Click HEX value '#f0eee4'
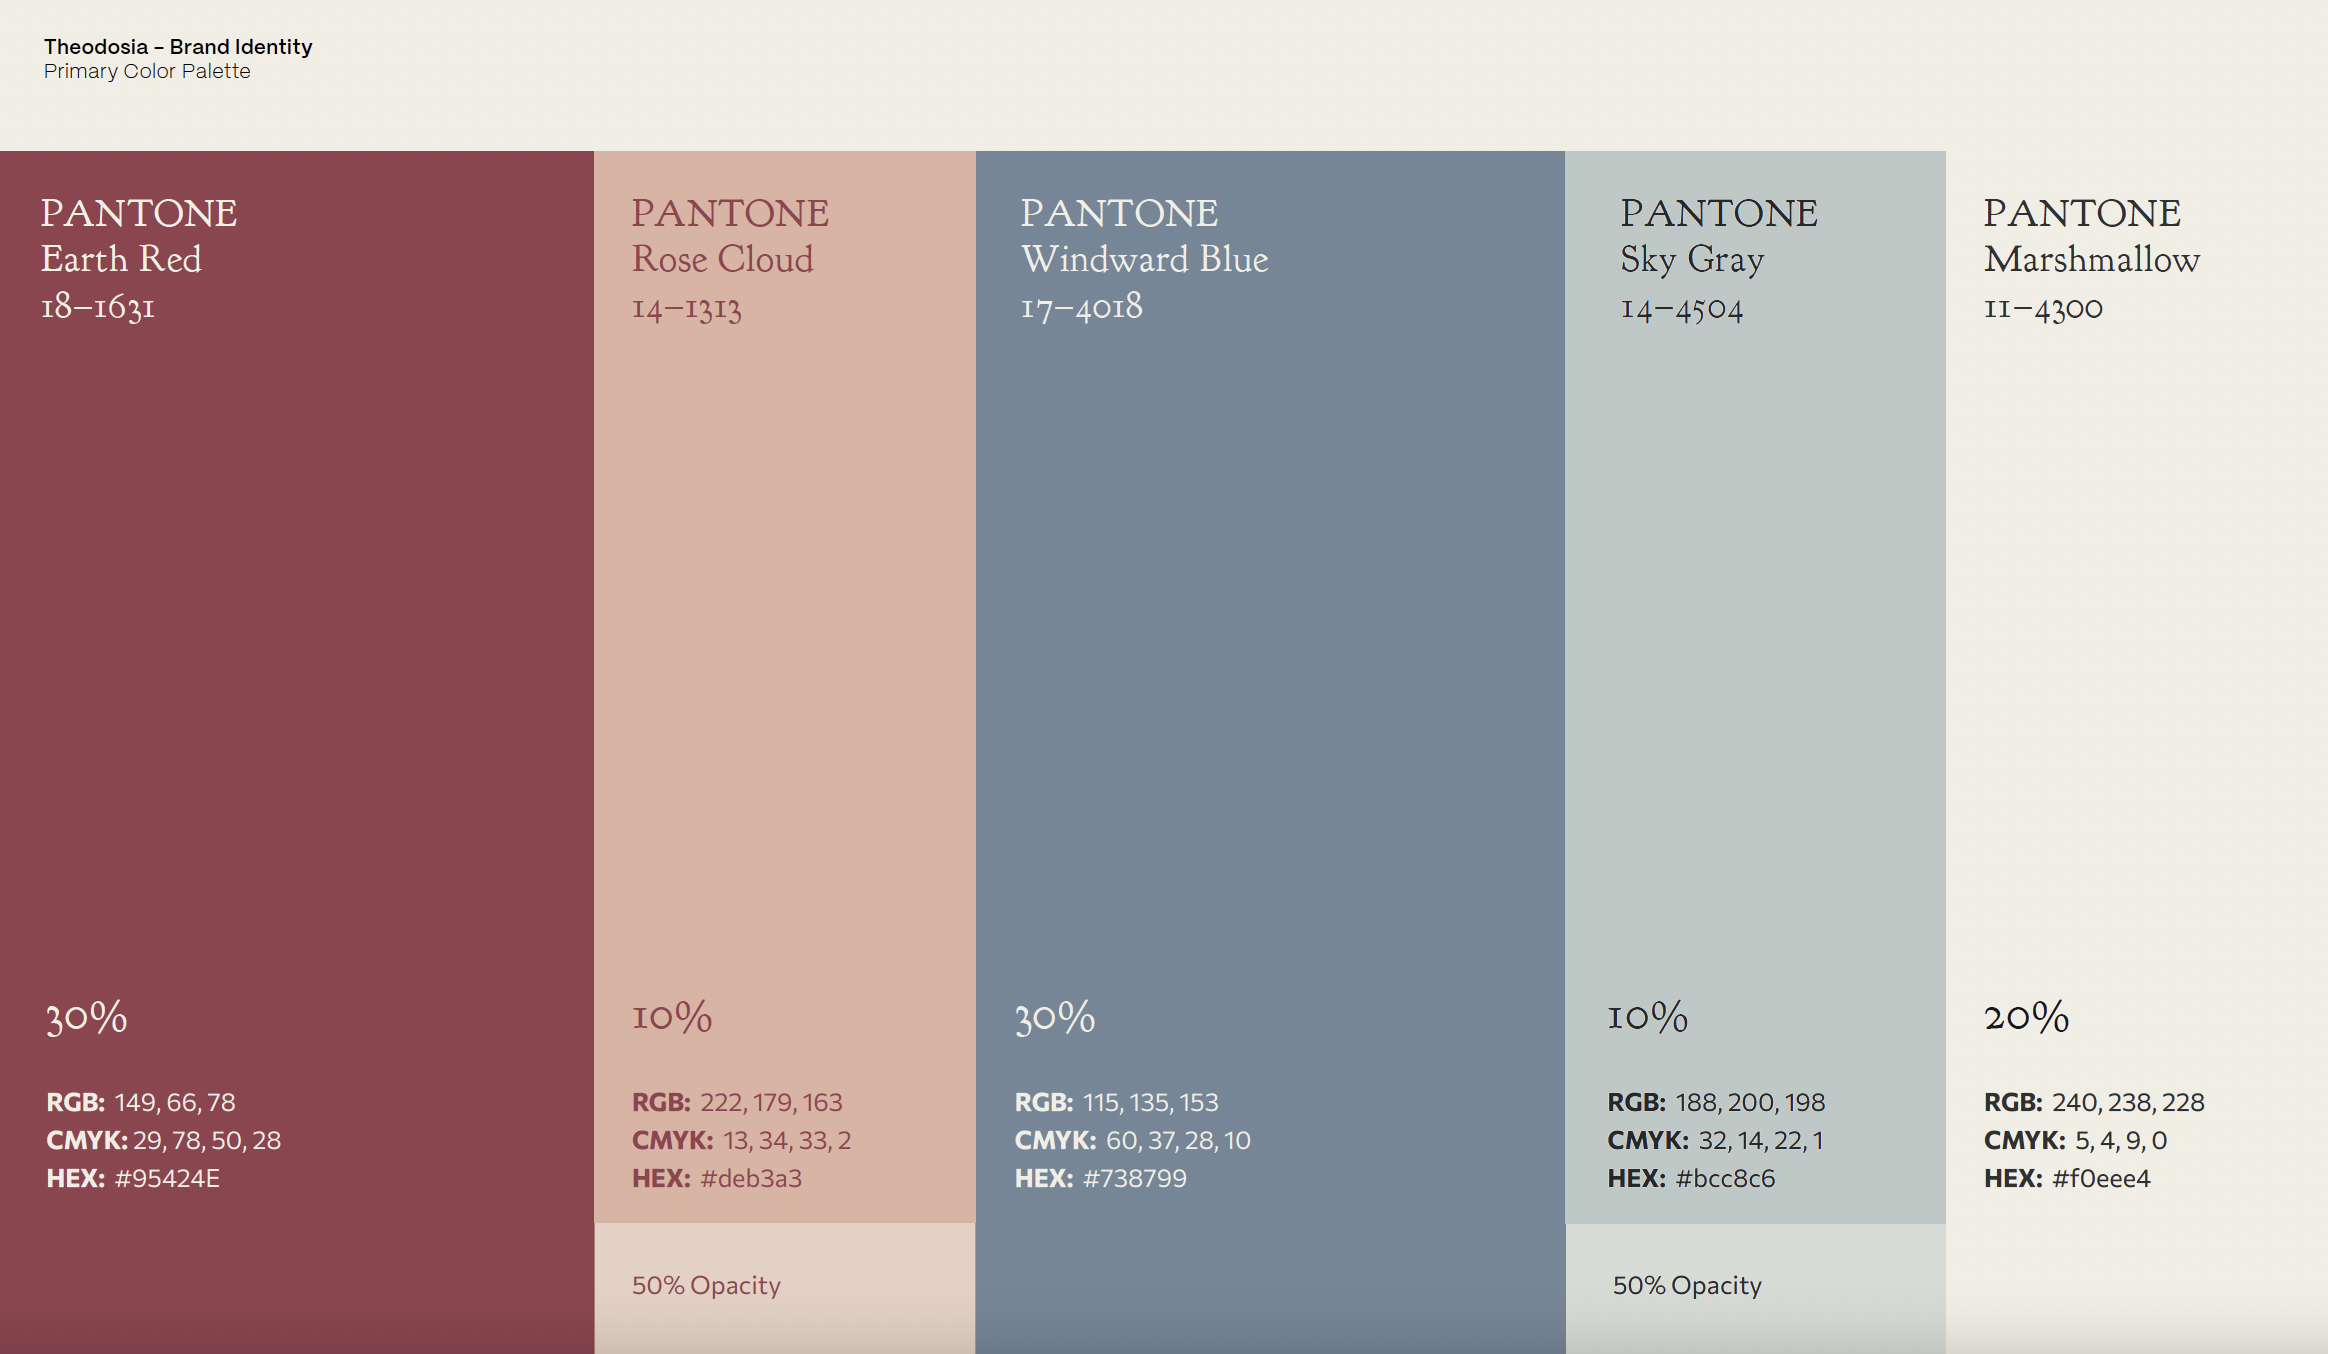Image resolution: width=2328 pixels, height=1354 pixels. point(2101,1178)
